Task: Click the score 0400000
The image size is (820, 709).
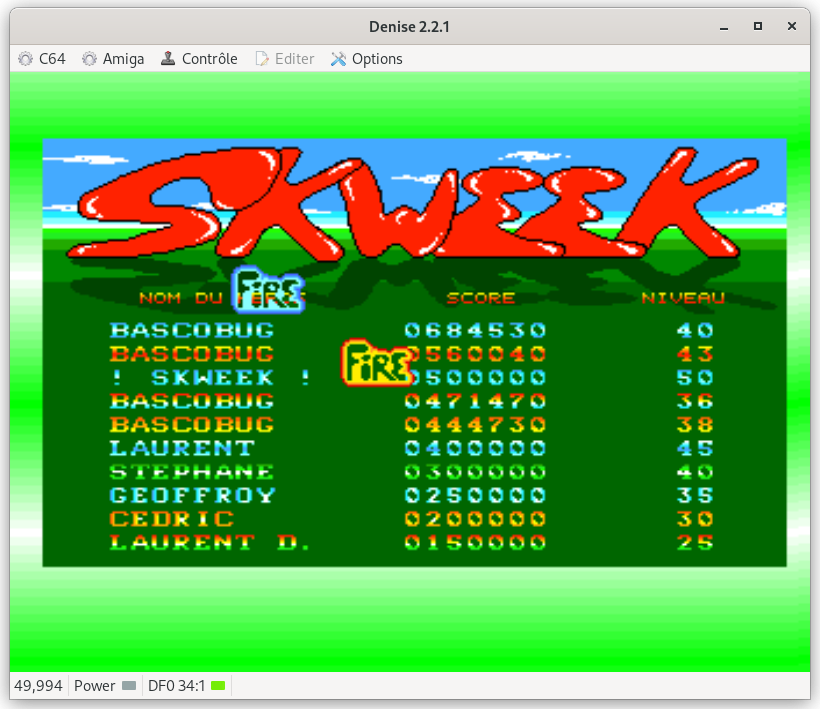Action: click(475, 448)
